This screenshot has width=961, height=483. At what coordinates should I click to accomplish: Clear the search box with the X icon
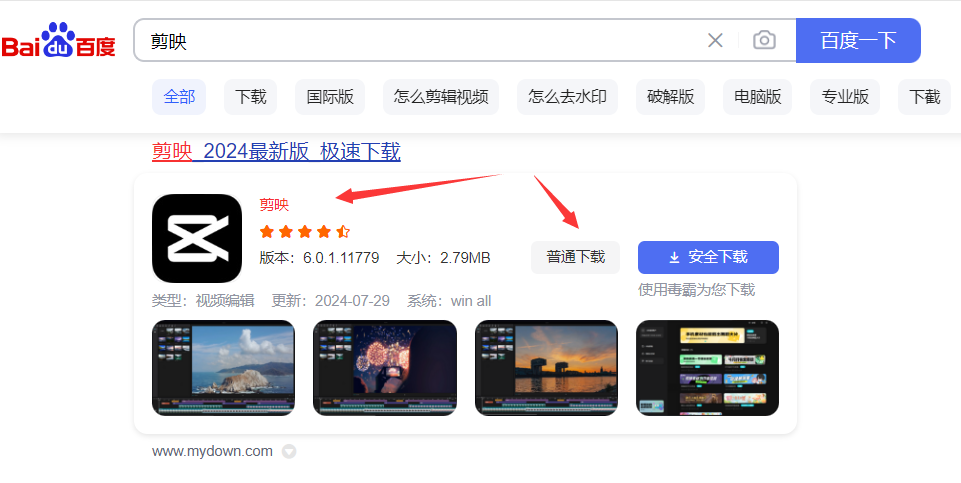(x=715, y=40)
